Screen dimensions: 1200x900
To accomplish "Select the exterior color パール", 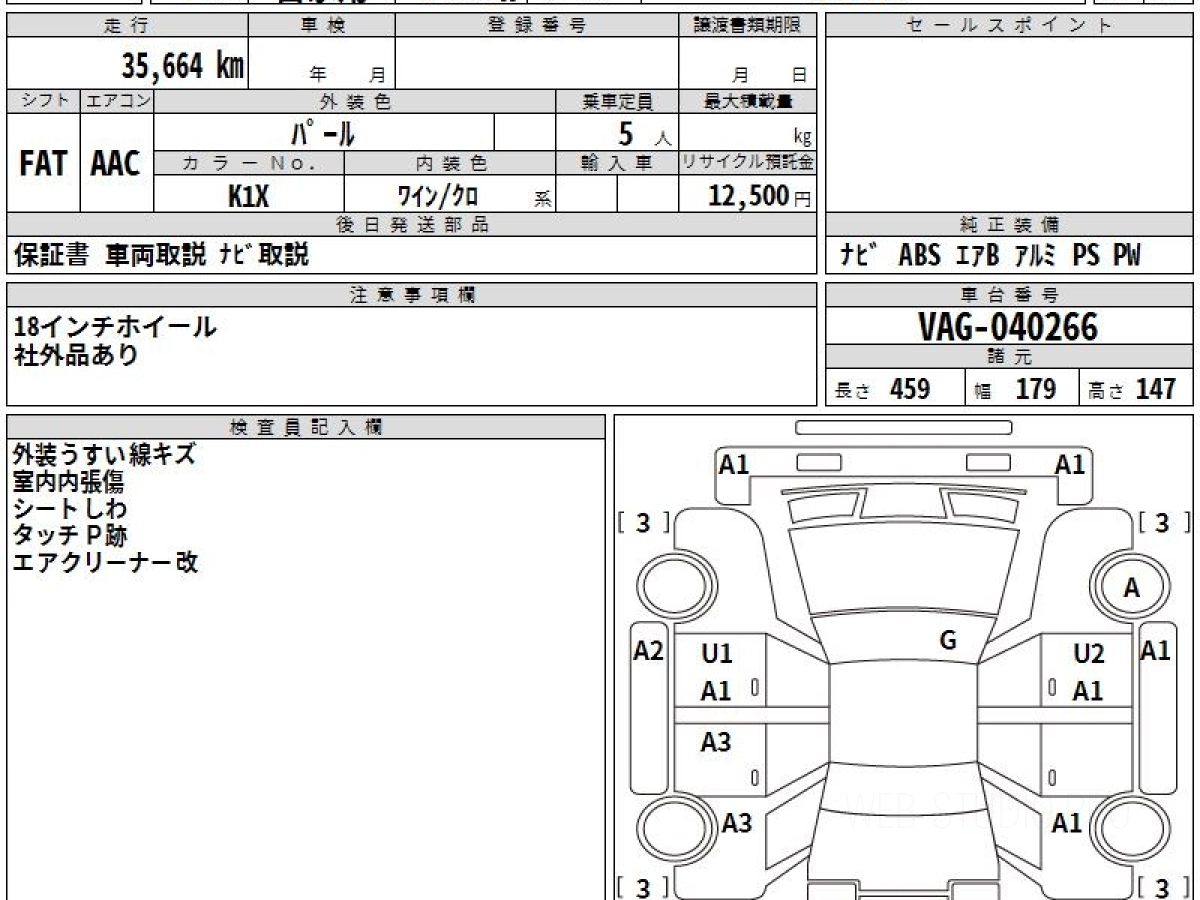I will coord(323,132).
